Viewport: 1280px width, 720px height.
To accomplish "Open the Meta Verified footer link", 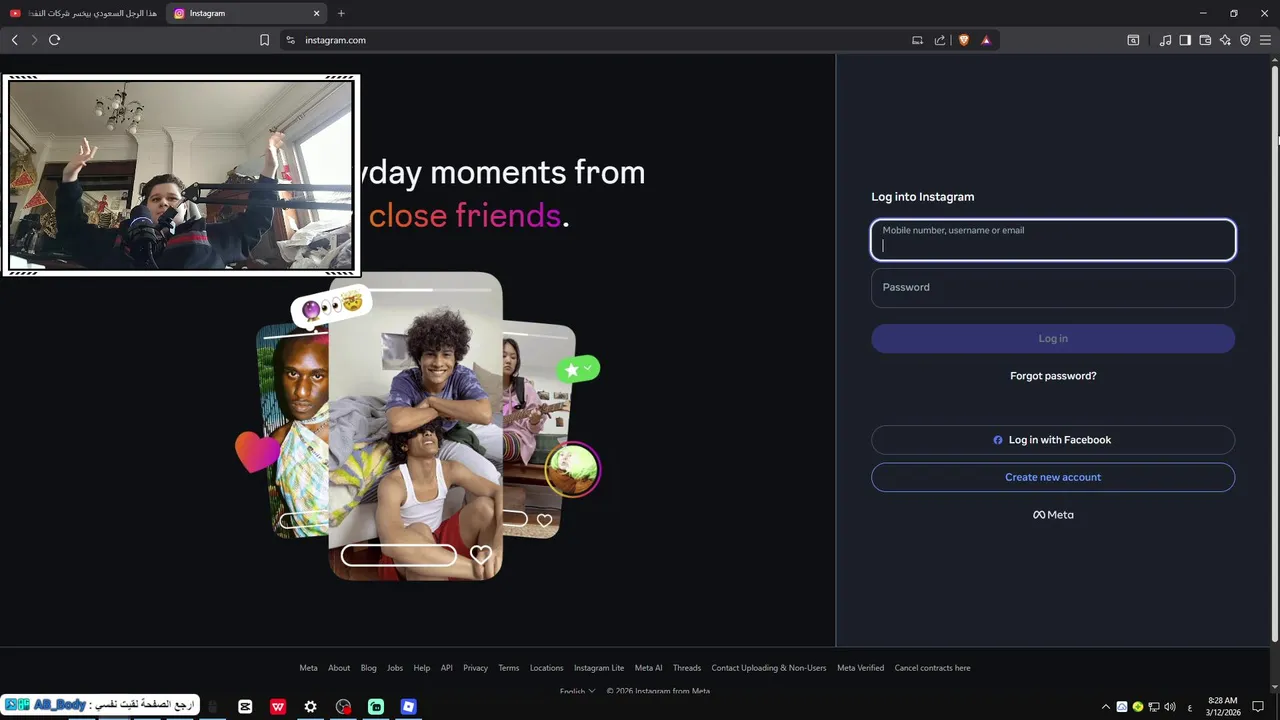I will coord(861,668).
